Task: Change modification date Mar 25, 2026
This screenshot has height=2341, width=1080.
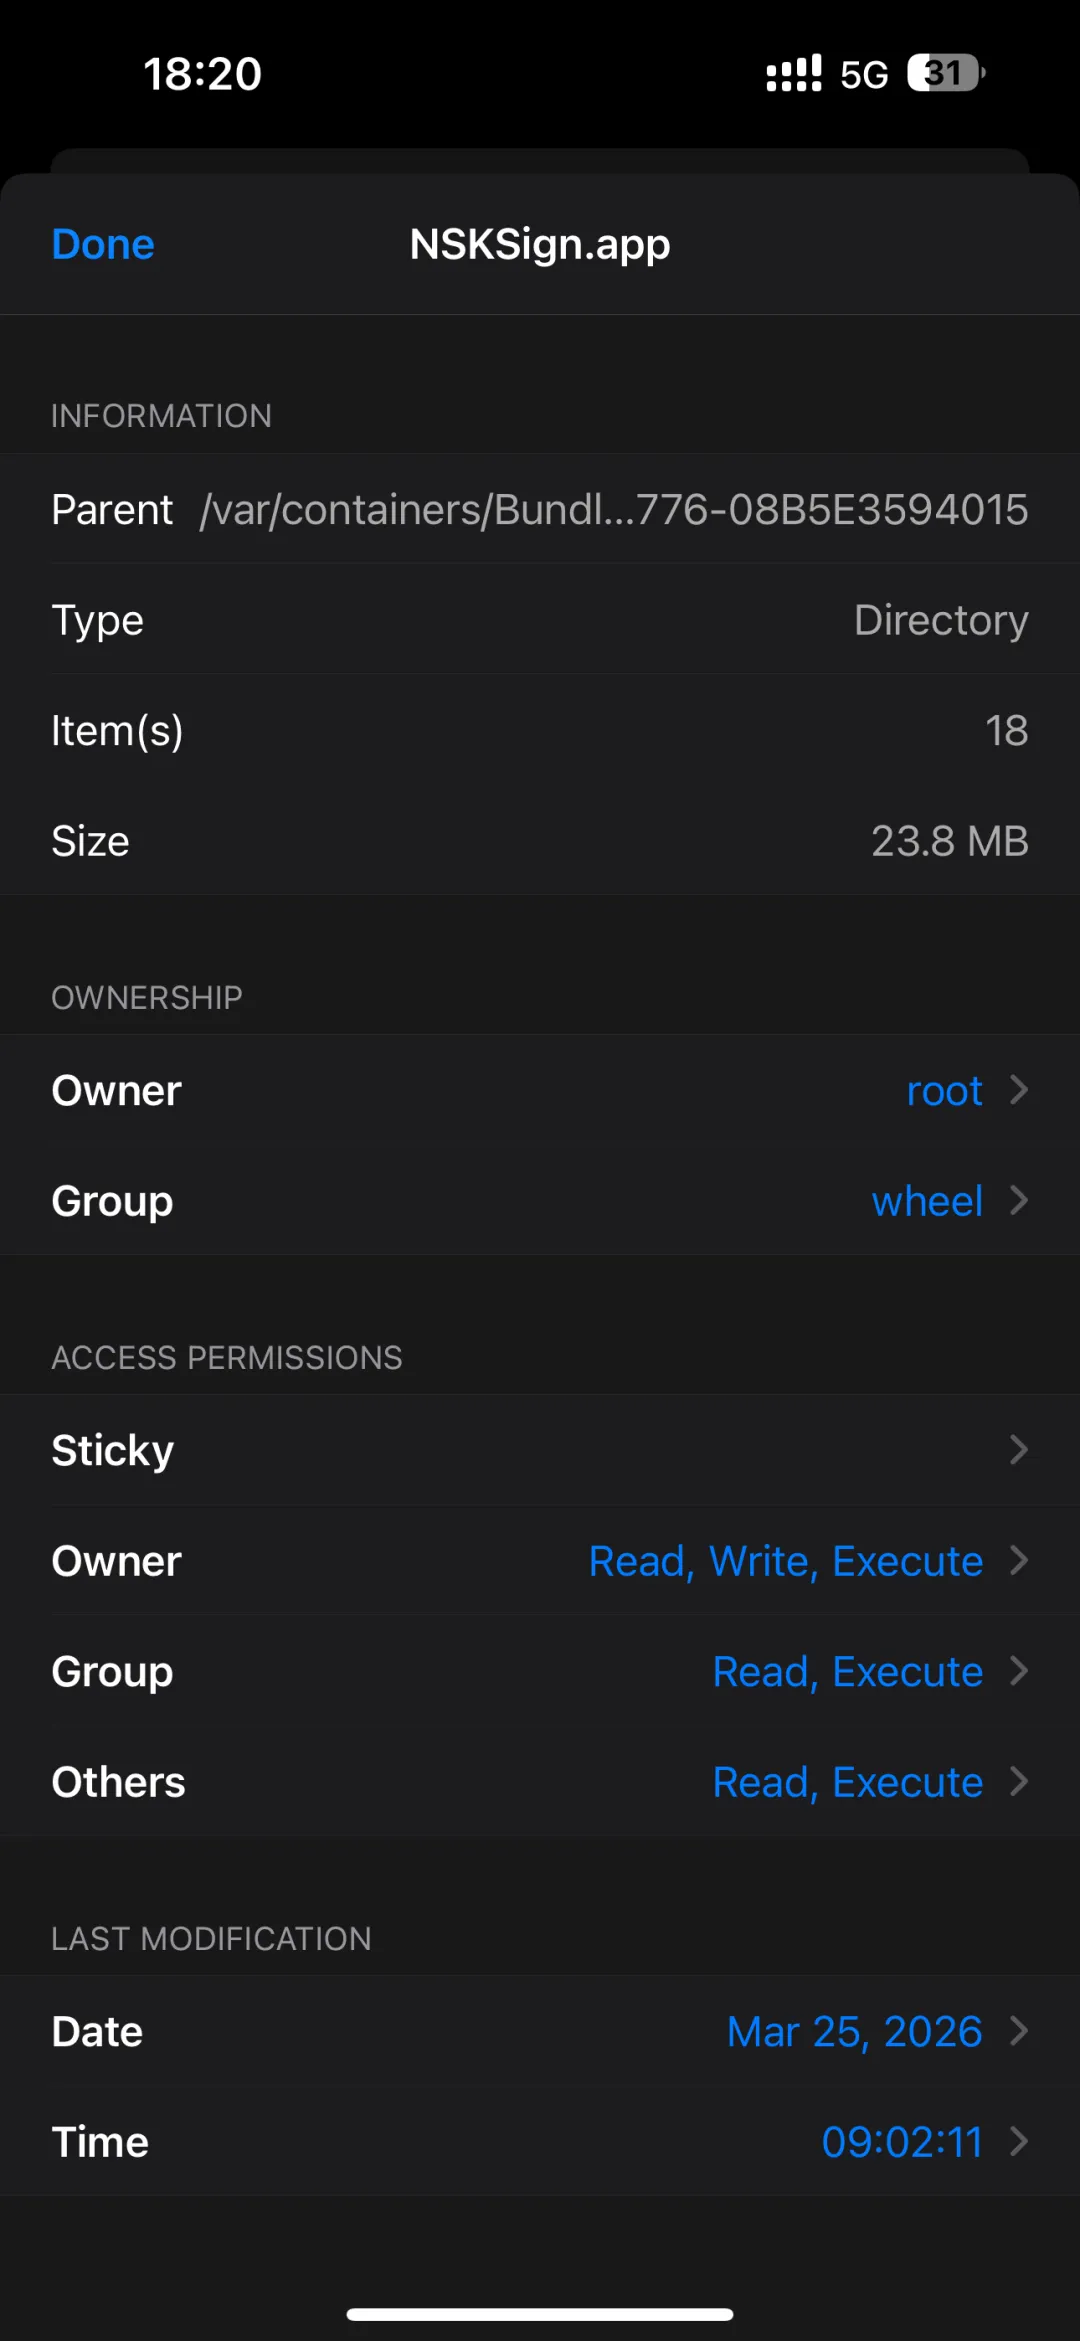Action: click(x=540, y=2031)
